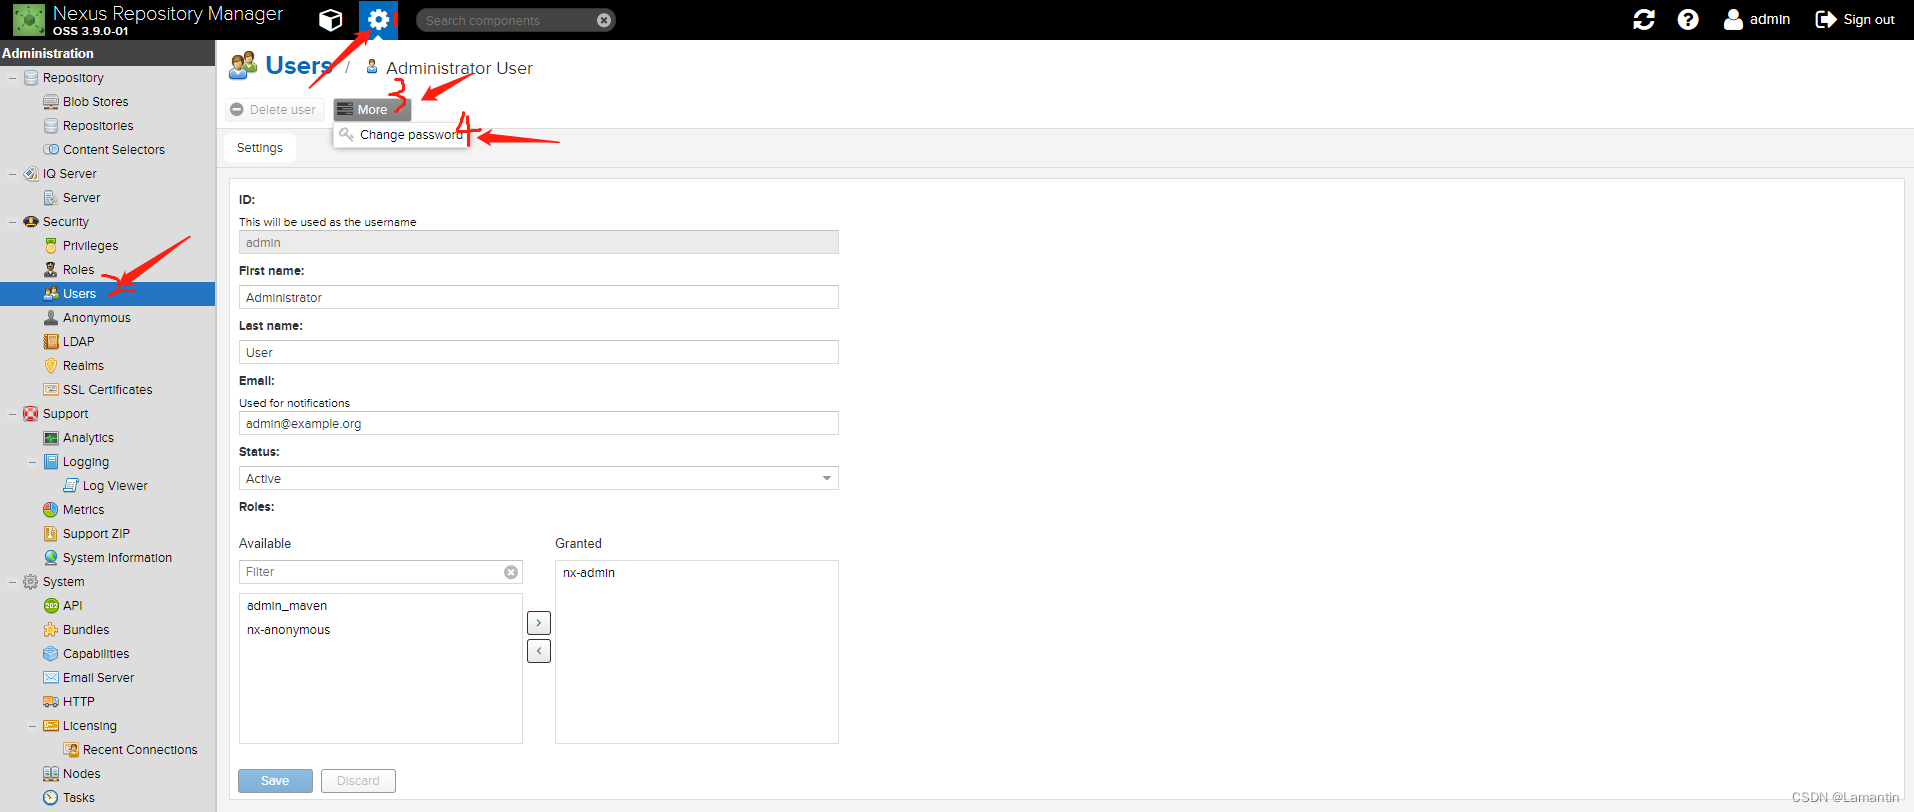The image size is (1914, 812).
Task: Click the Last name field
Action: coord(539,352)
